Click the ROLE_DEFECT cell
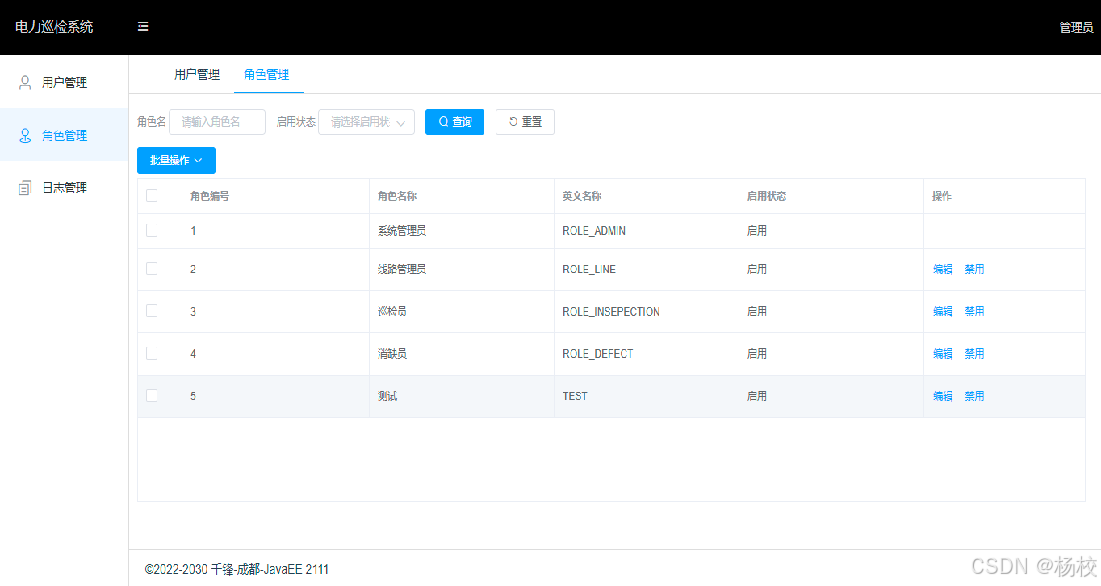The image size is (1101, 586). [x=598, y=354]
